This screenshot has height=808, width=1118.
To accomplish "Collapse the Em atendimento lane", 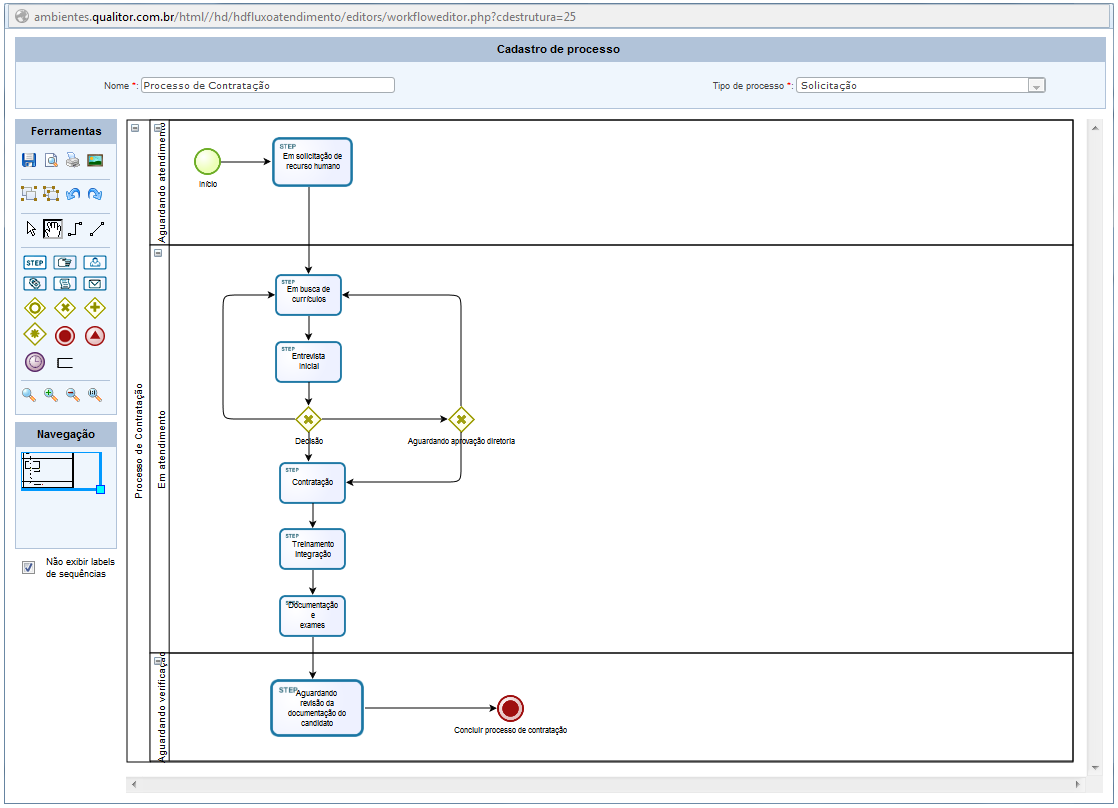I will point(158,253).
